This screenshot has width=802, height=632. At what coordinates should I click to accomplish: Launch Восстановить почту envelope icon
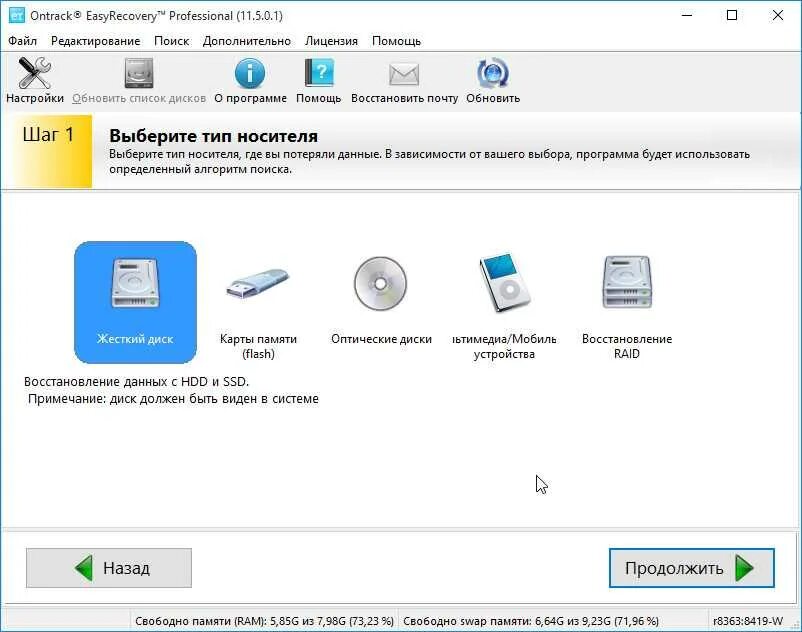pyautogui.click(x=404, y=80)
